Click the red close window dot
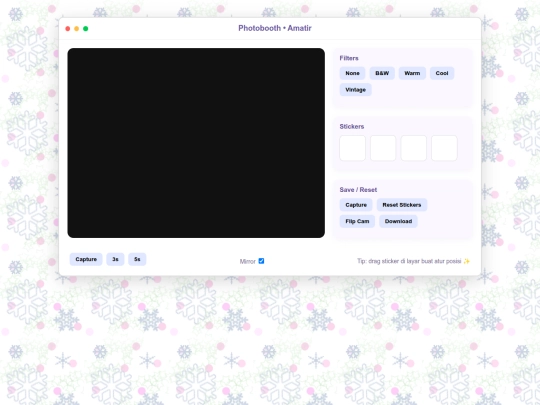This screenshot has height=405, width=540. click(68, 29)
